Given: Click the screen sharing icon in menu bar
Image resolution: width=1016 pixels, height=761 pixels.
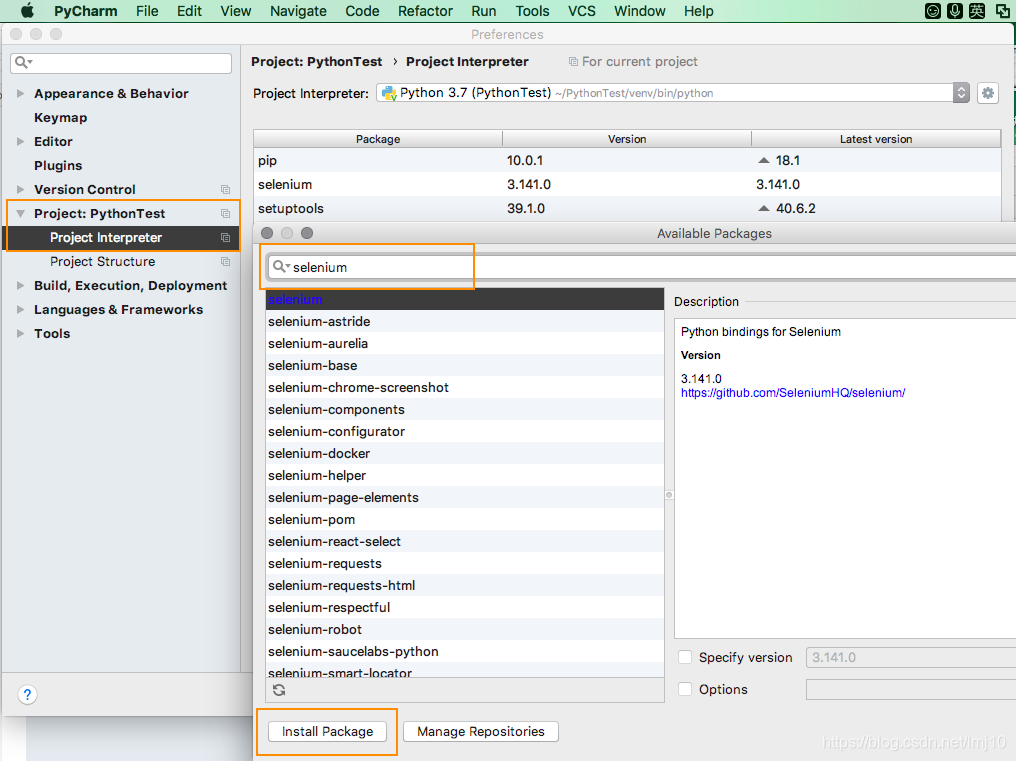Looking at the screenshot, I should [x=1002, y=11].
